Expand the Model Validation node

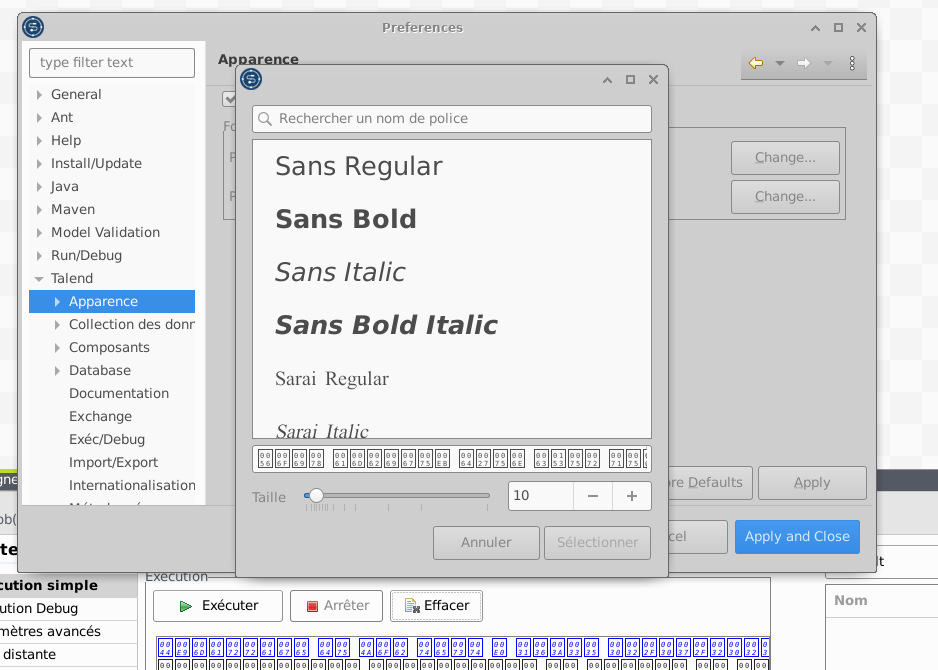pos(39,233)
